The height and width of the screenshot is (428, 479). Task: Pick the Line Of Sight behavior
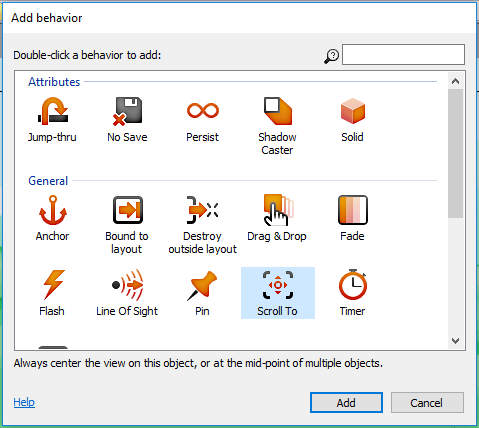127,293
